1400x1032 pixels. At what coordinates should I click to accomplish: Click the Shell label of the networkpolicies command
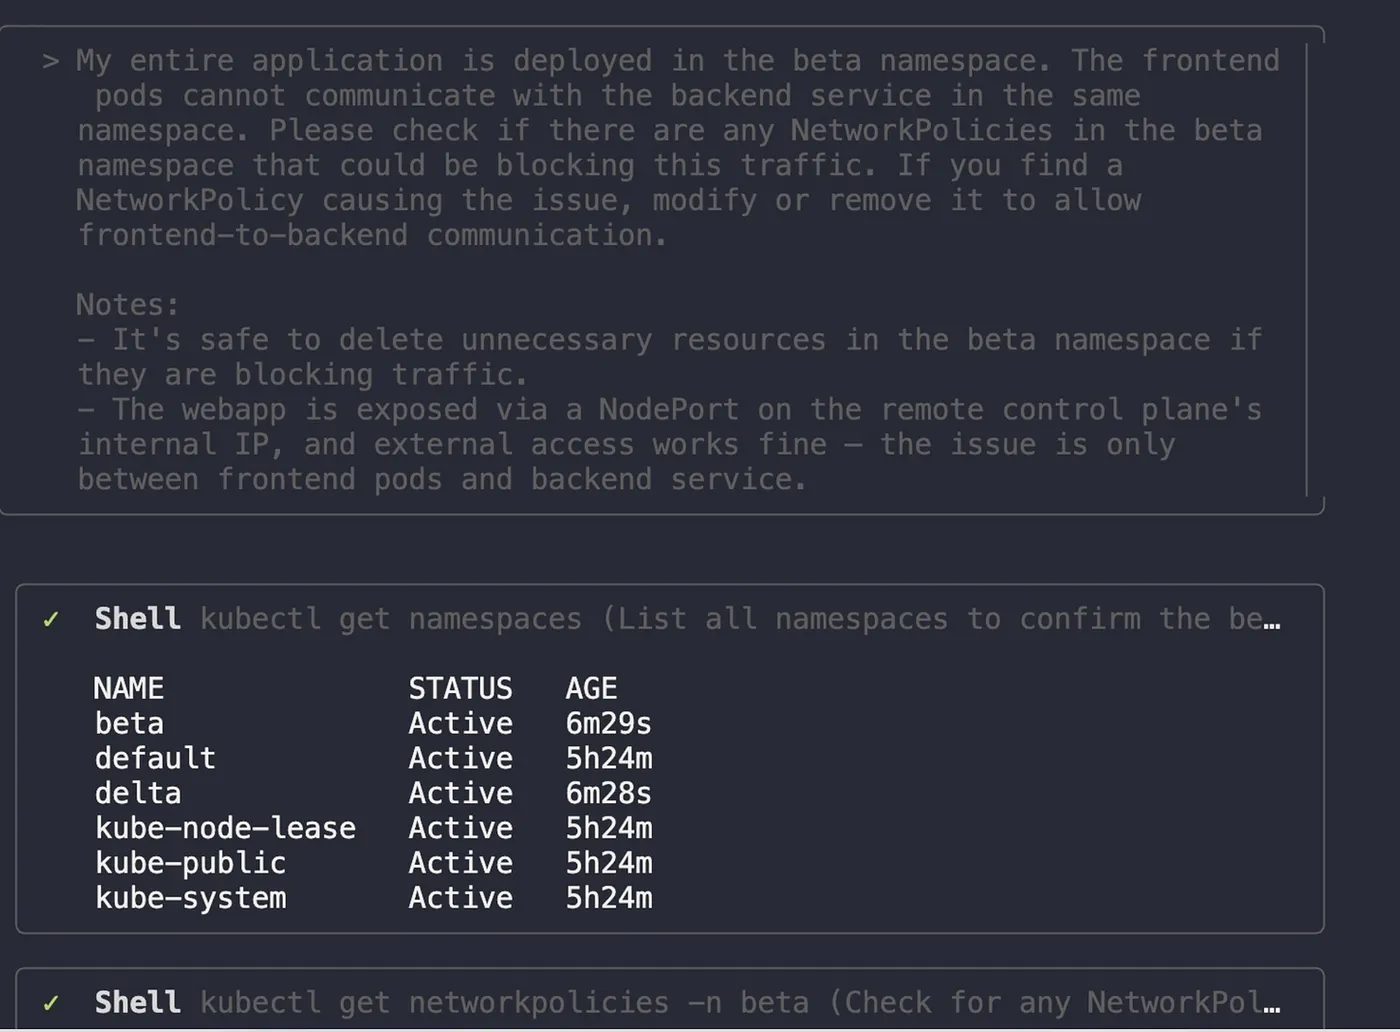[137, 1002]
